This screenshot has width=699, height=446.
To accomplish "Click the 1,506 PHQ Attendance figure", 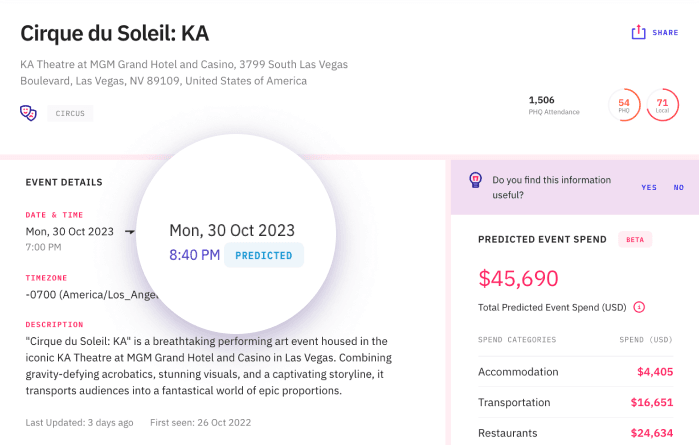I will pos(541,100).
